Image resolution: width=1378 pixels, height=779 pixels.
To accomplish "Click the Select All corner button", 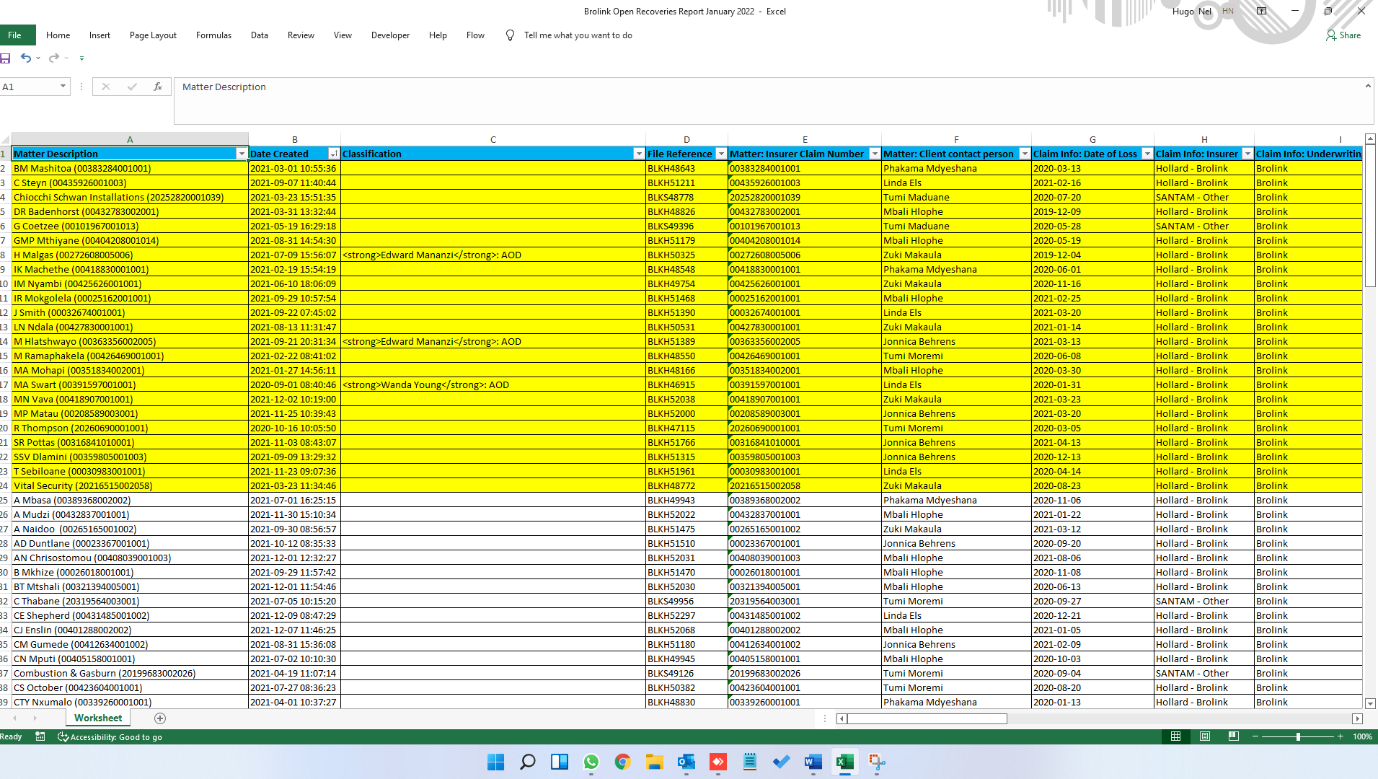I will point(5,139).
